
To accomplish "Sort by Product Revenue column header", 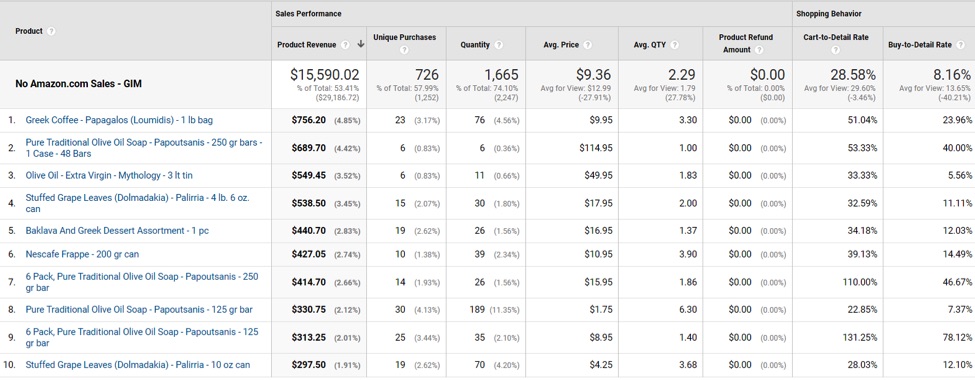I will click(307, 45).
